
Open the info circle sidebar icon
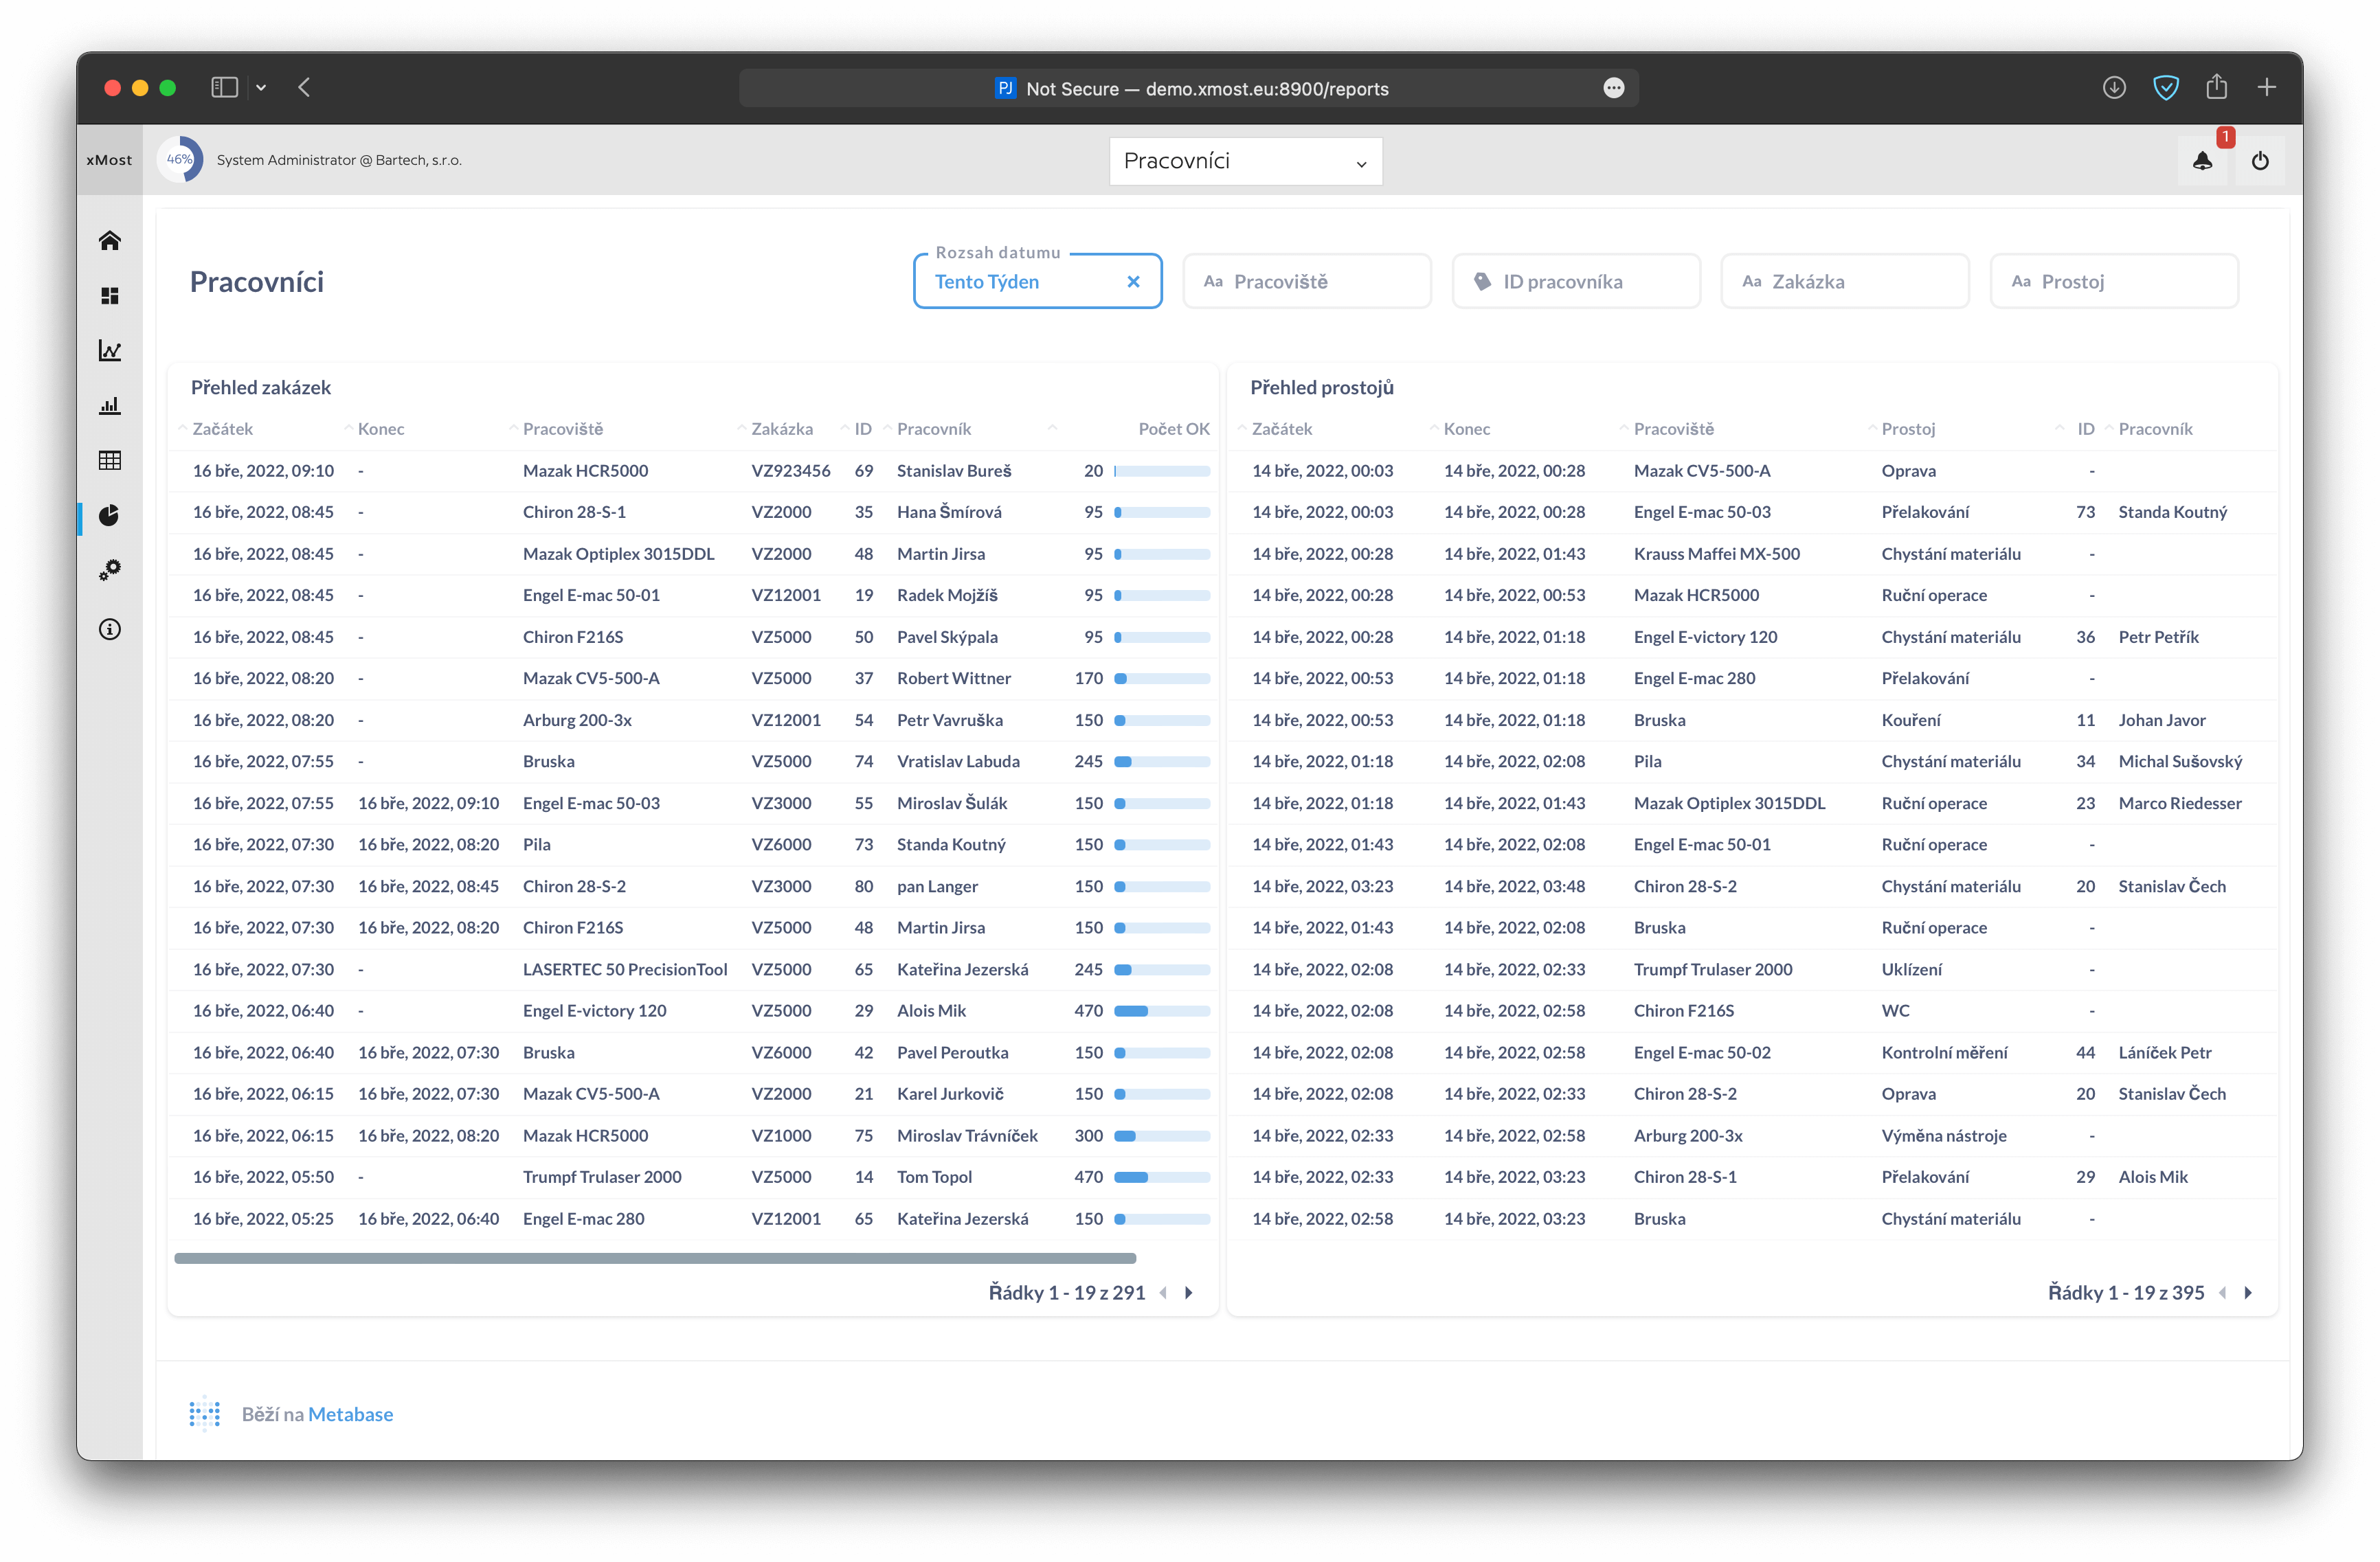pos(110,629)
